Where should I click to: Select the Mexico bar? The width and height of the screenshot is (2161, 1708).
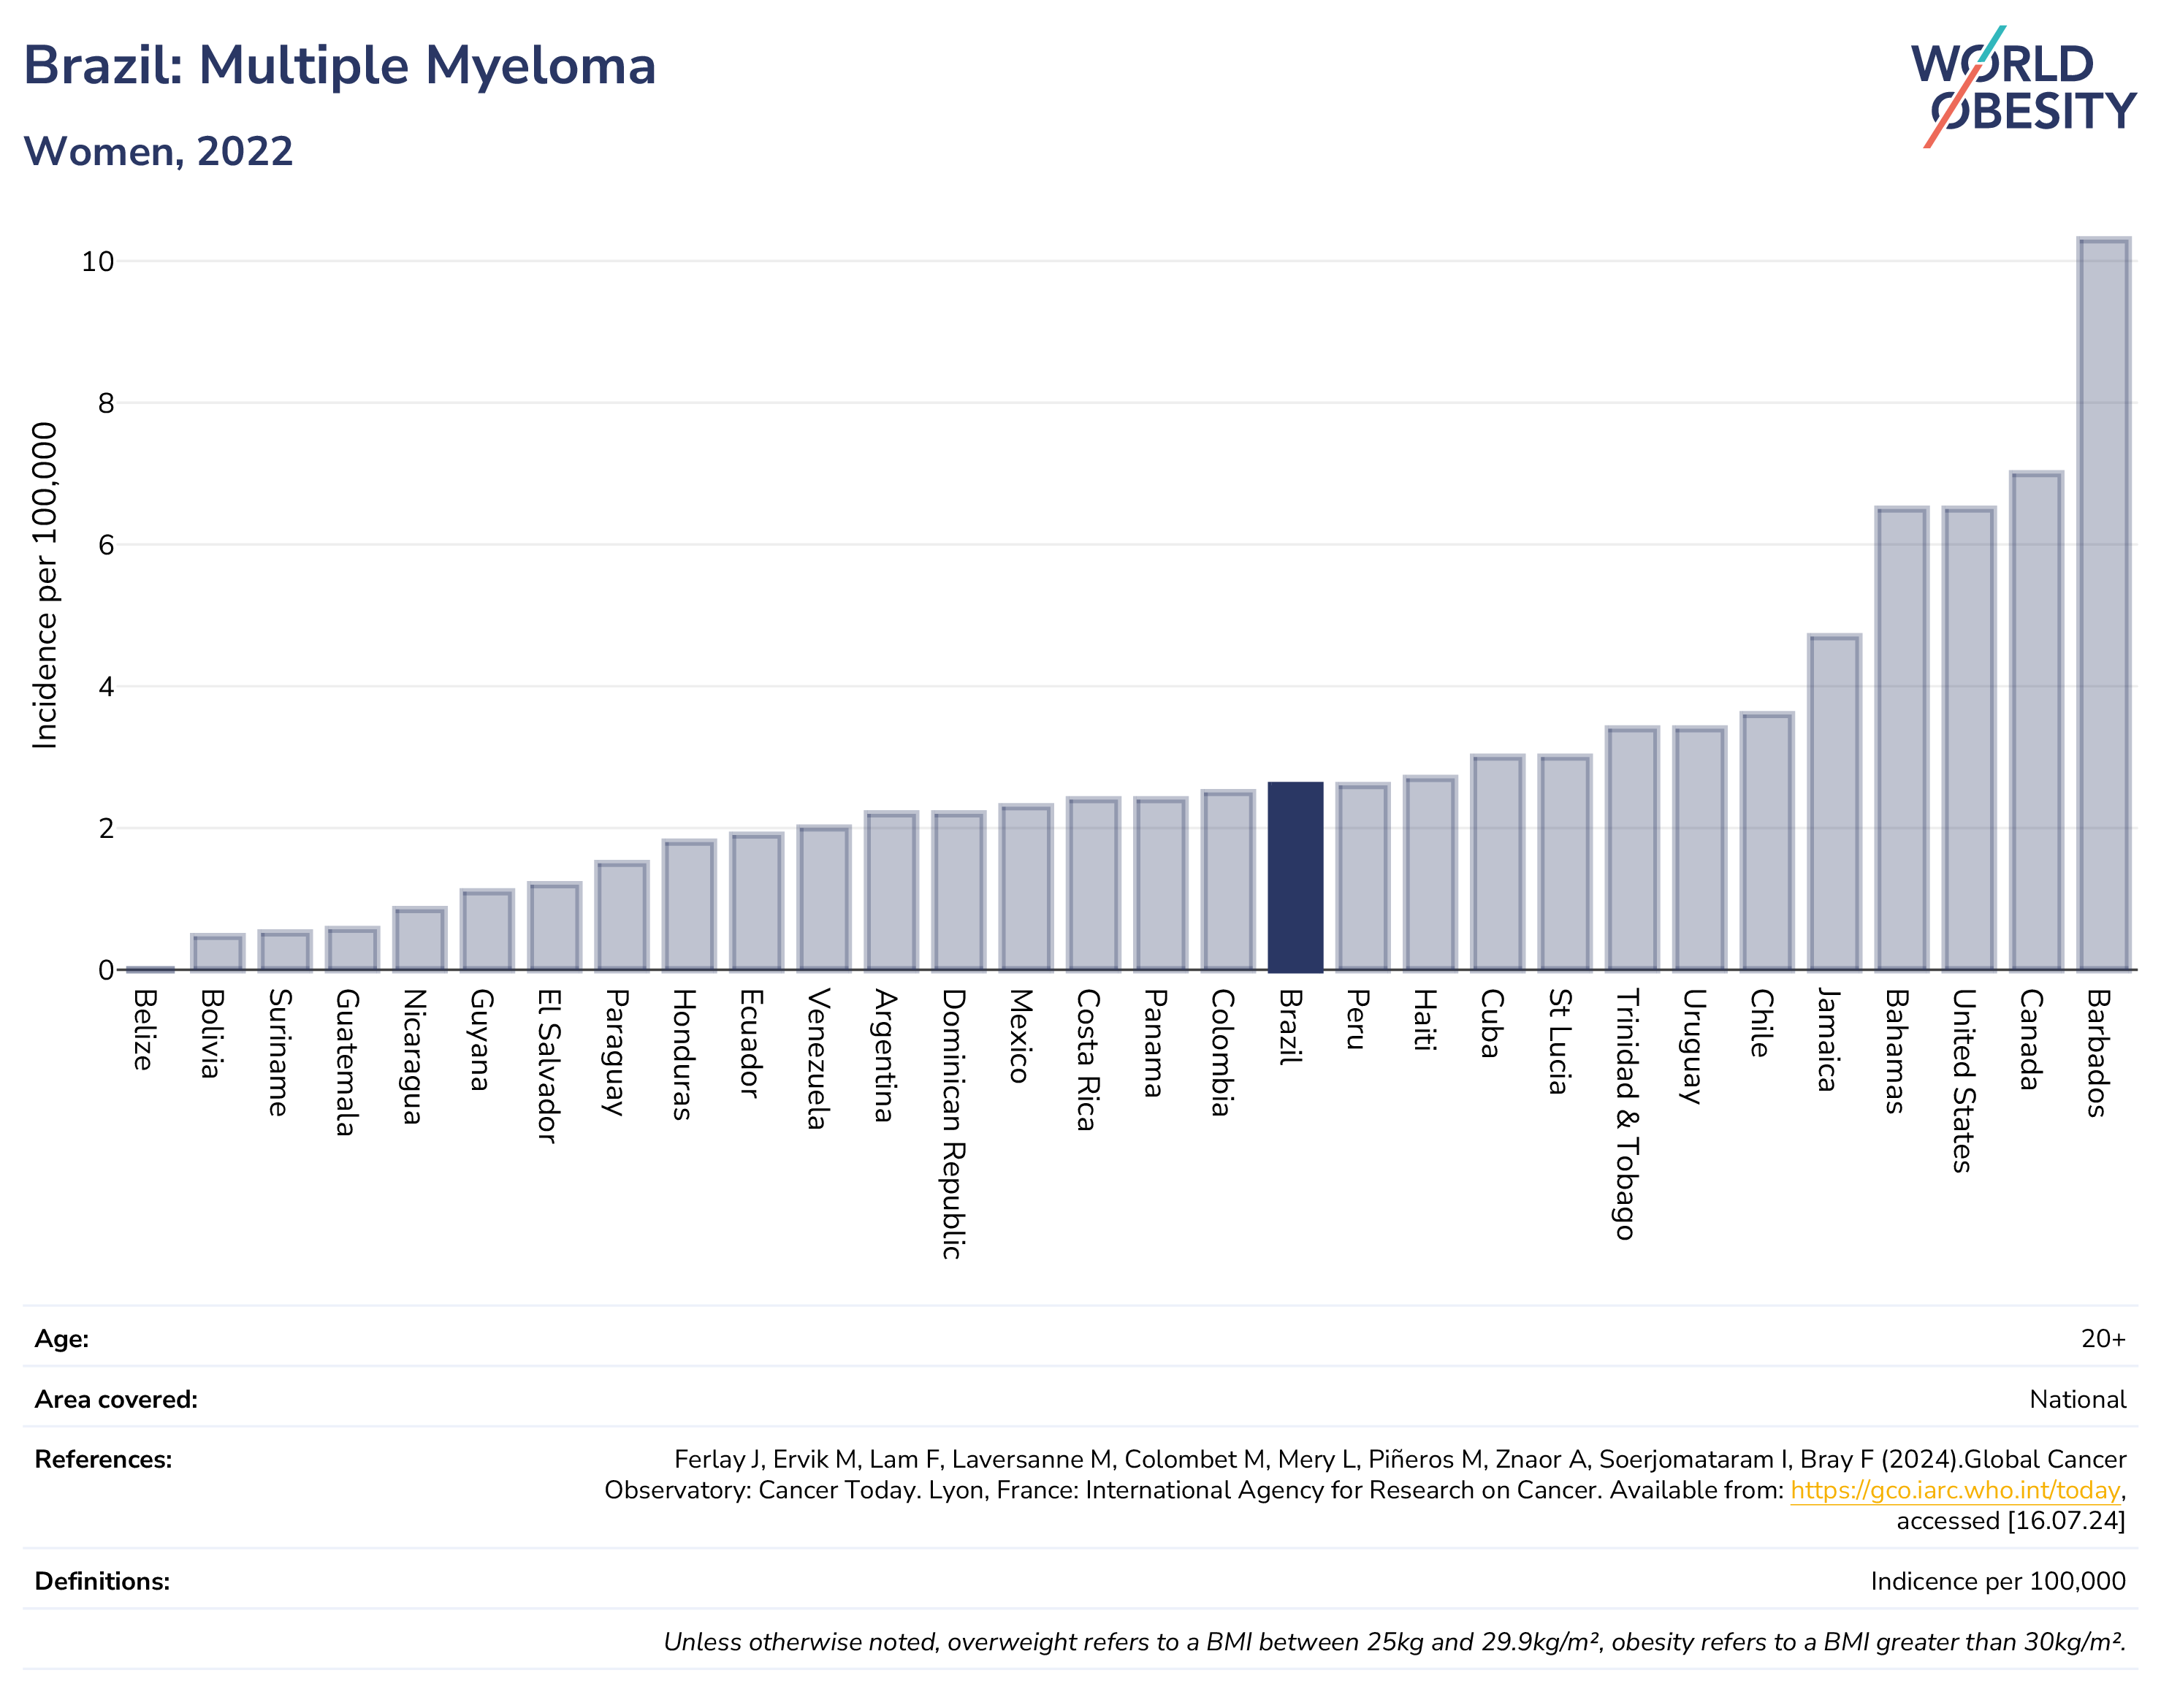tap(1026, 887)
